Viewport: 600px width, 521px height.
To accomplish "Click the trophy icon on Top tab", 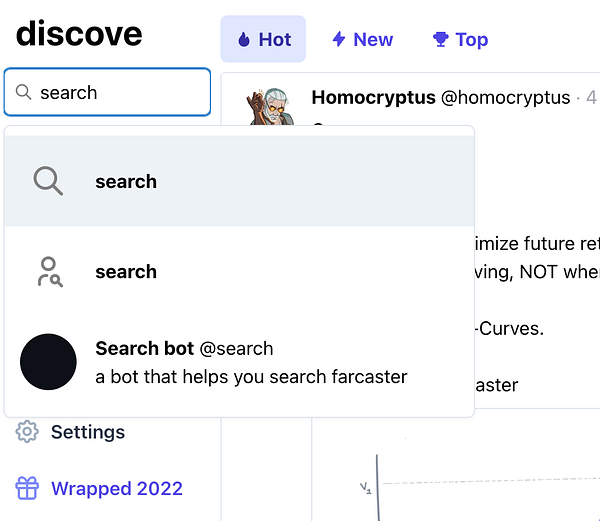I will [440, 40].
